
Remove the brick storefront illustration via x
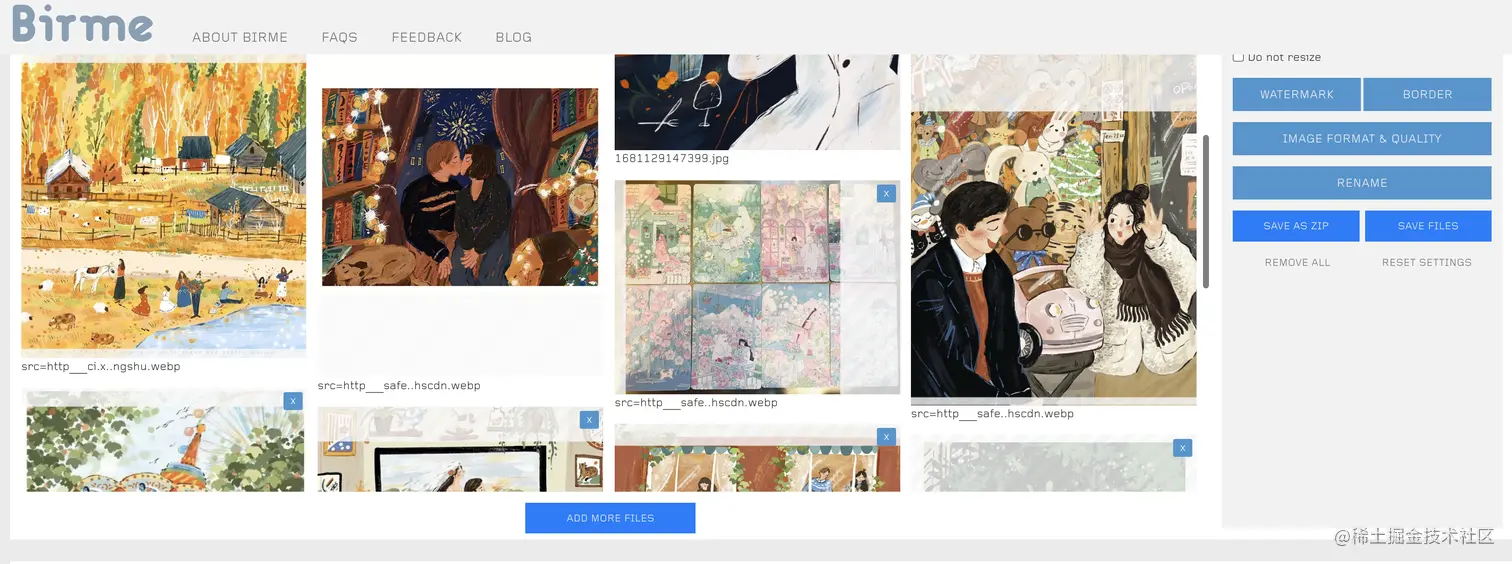886,437
